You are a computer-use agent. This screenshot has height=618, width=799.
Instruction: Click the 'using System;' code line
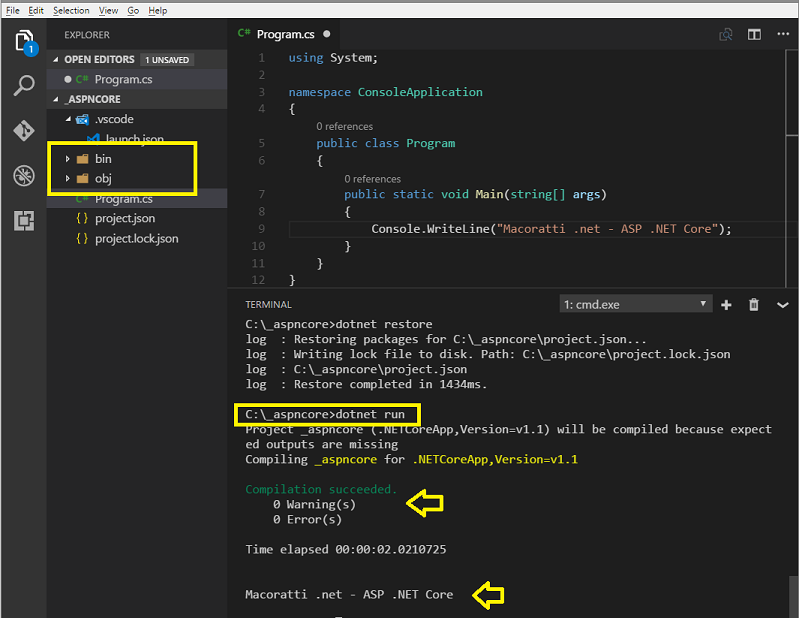point(333,58)
